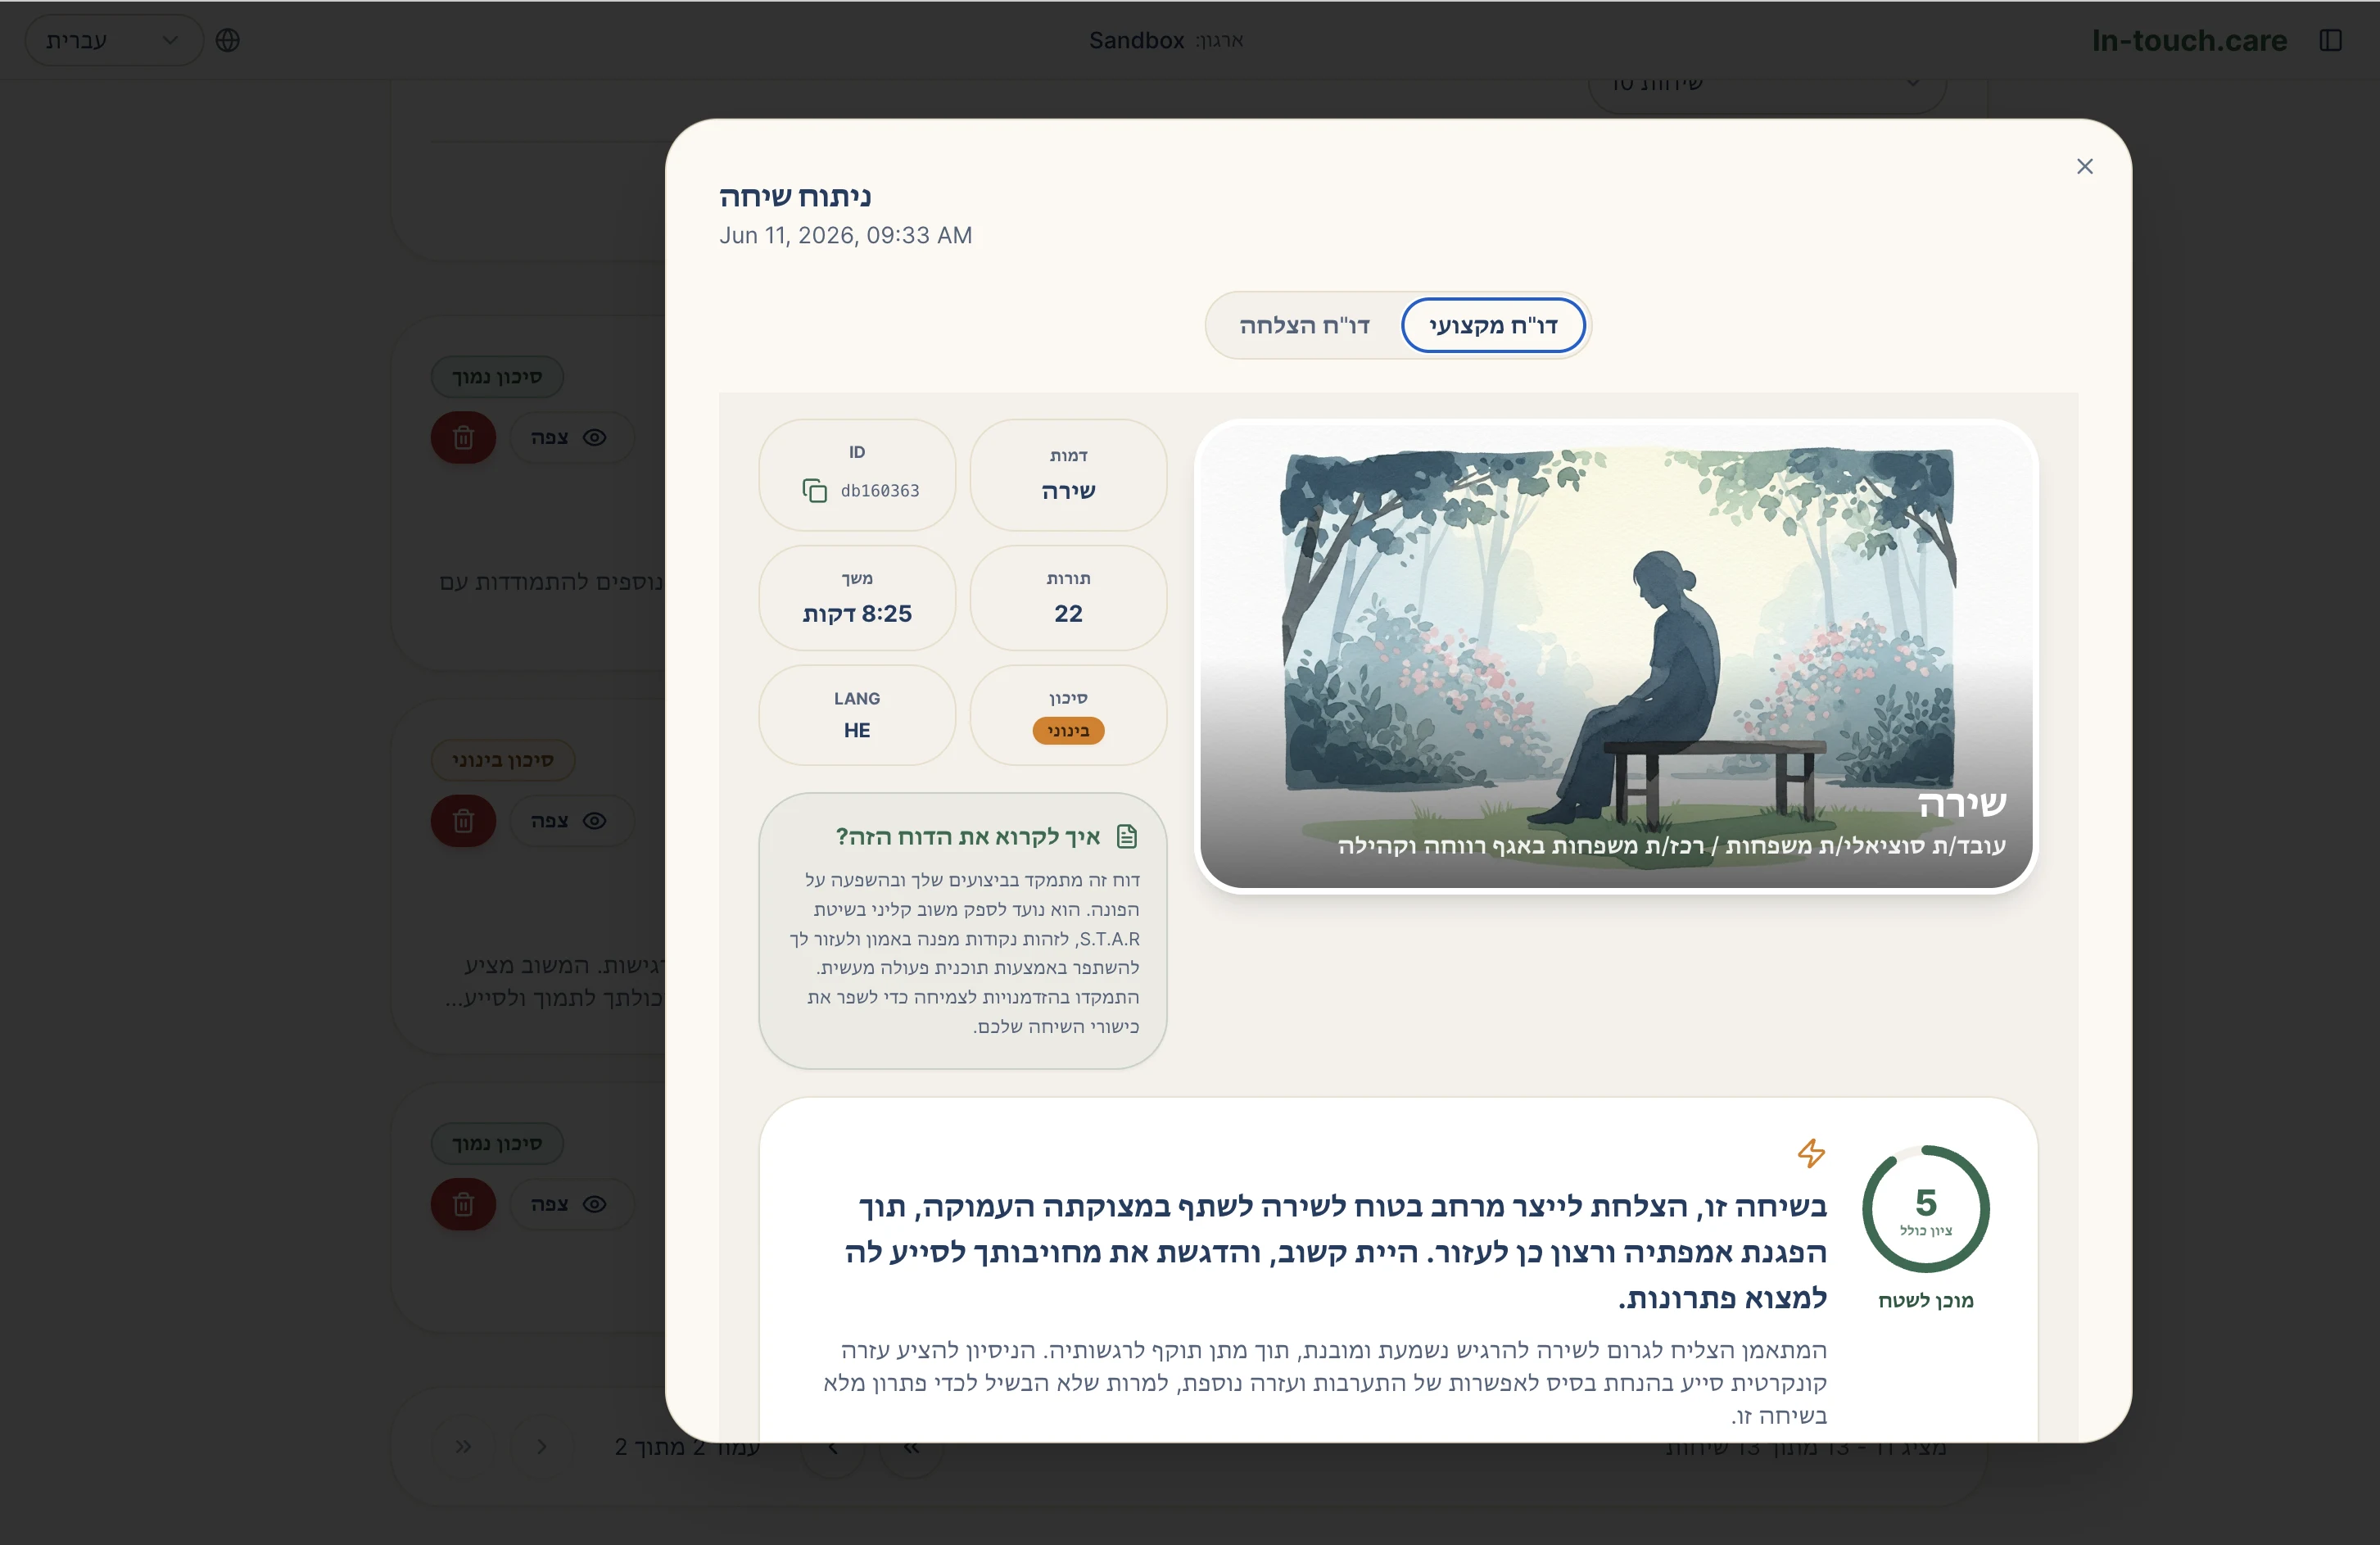Delete the low-risk conversation at the top

pyautogui.click(x=463, y=437)
